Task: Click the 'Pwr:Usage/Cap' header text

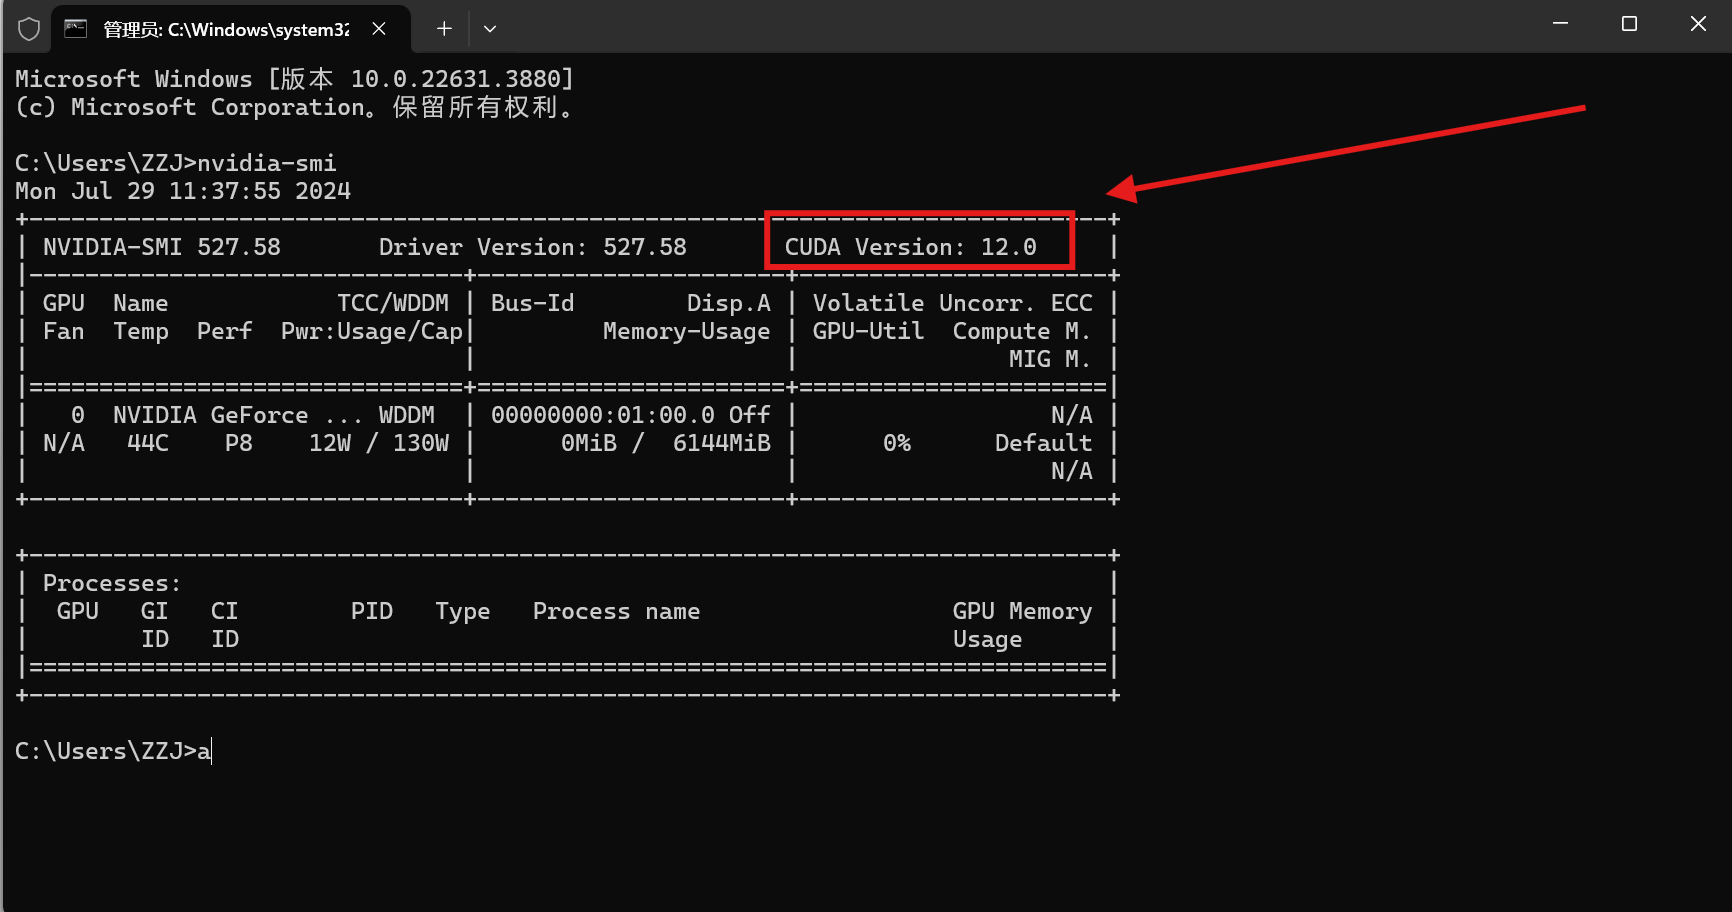Action: [372, 331]
